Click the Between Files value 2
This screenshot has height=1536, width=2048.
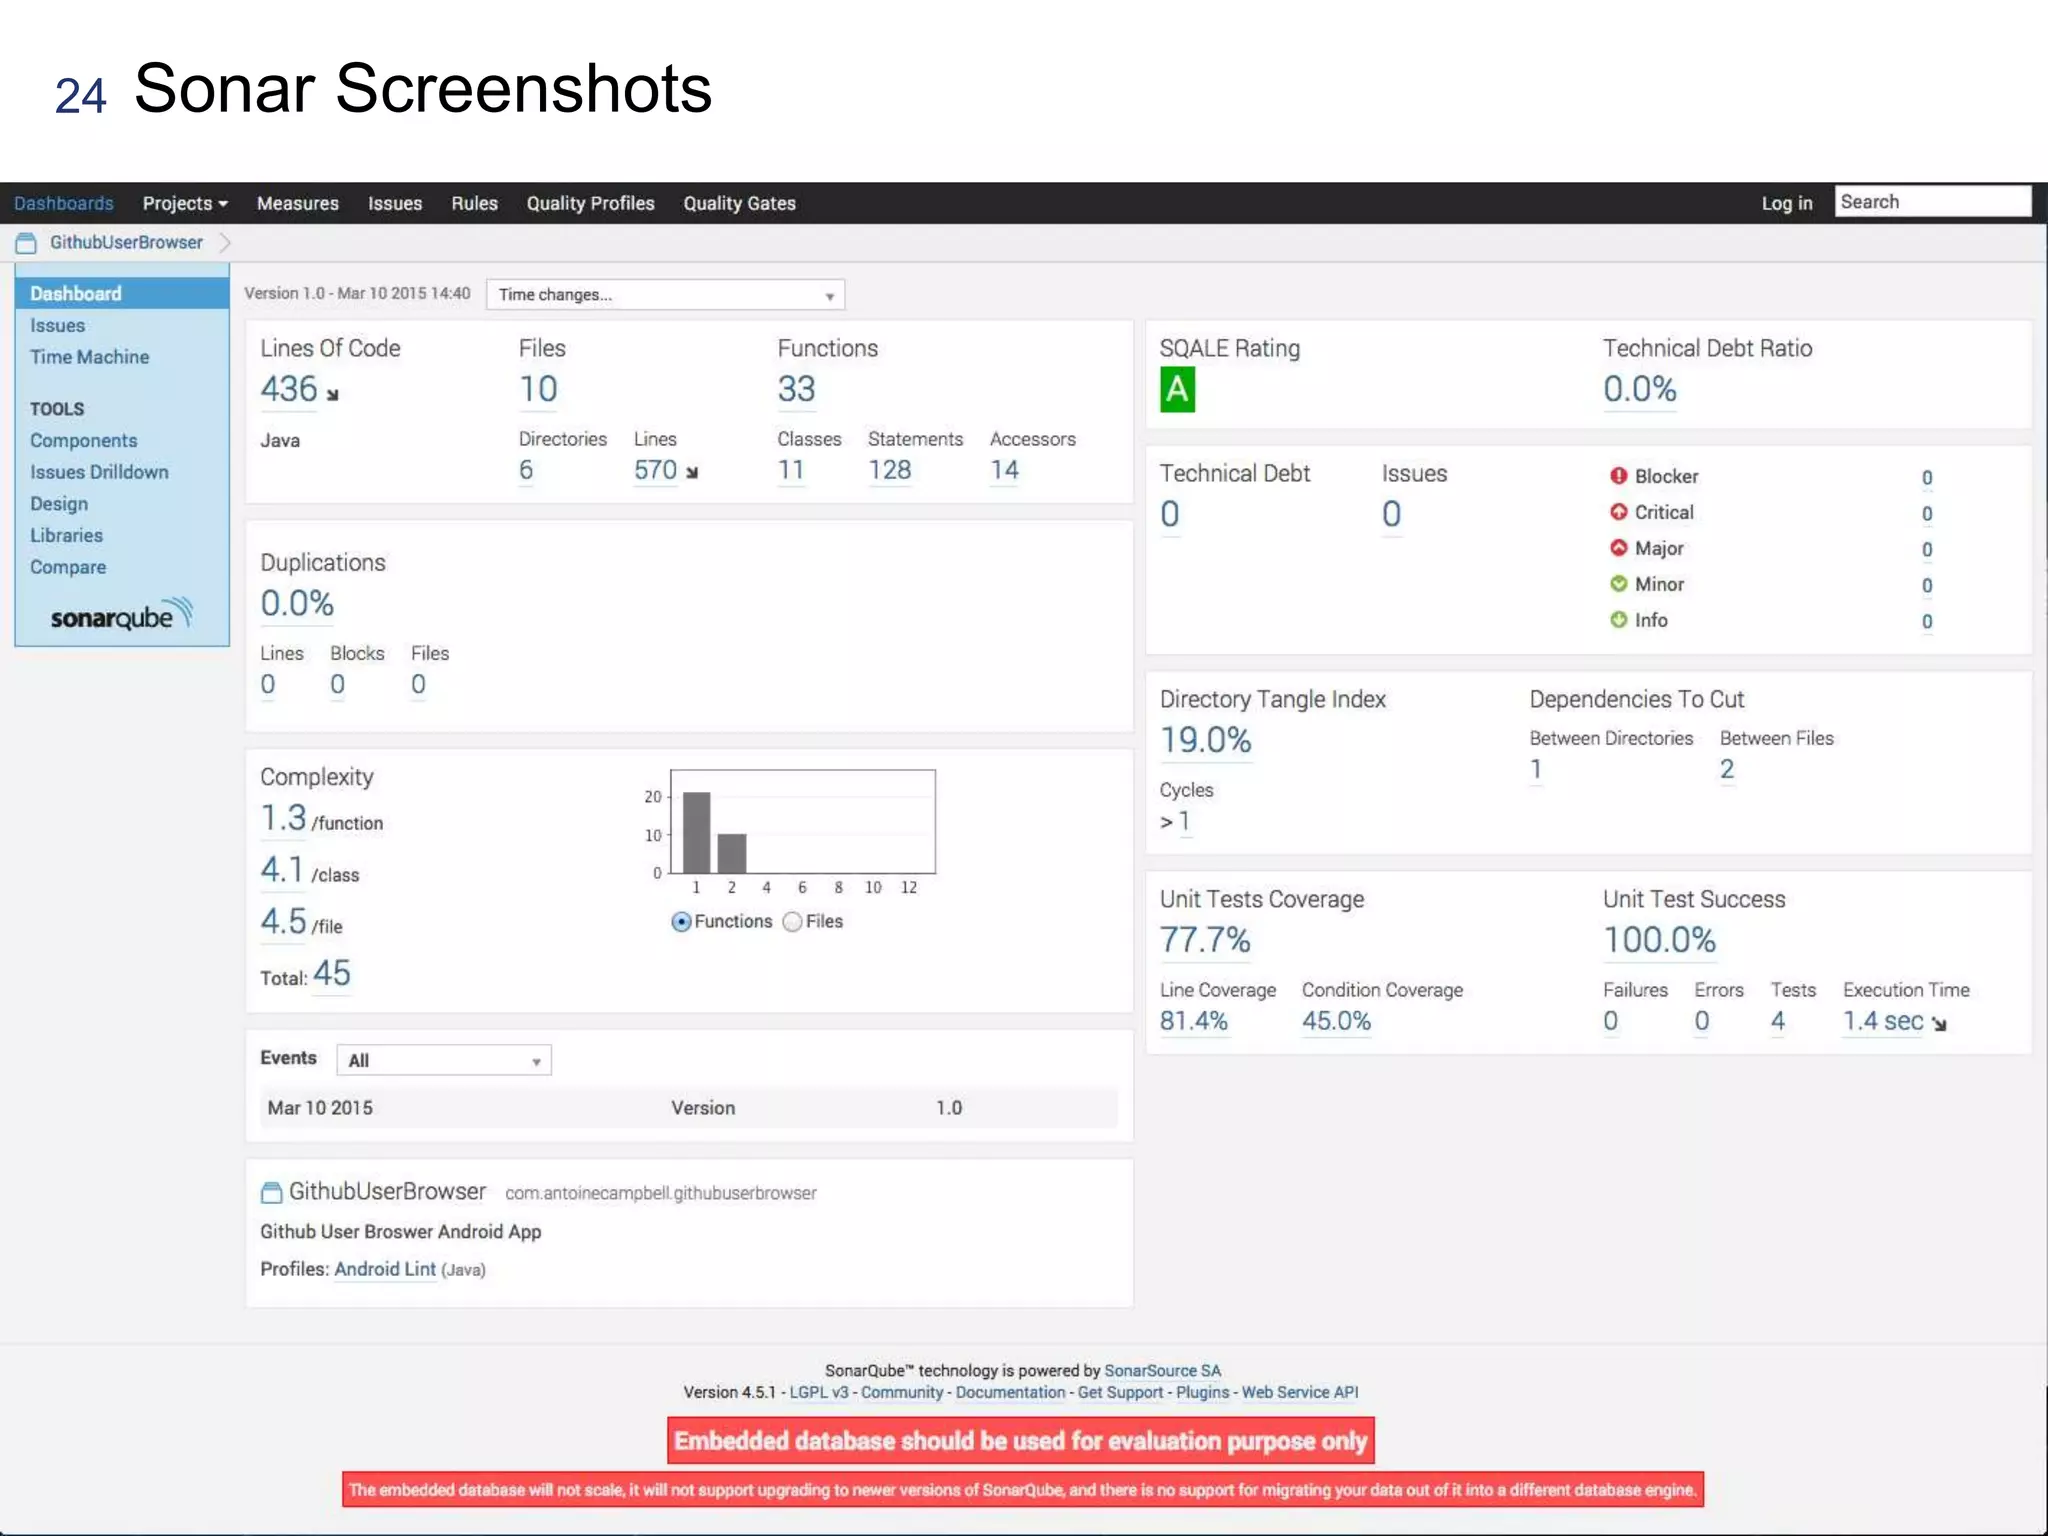1727,769
